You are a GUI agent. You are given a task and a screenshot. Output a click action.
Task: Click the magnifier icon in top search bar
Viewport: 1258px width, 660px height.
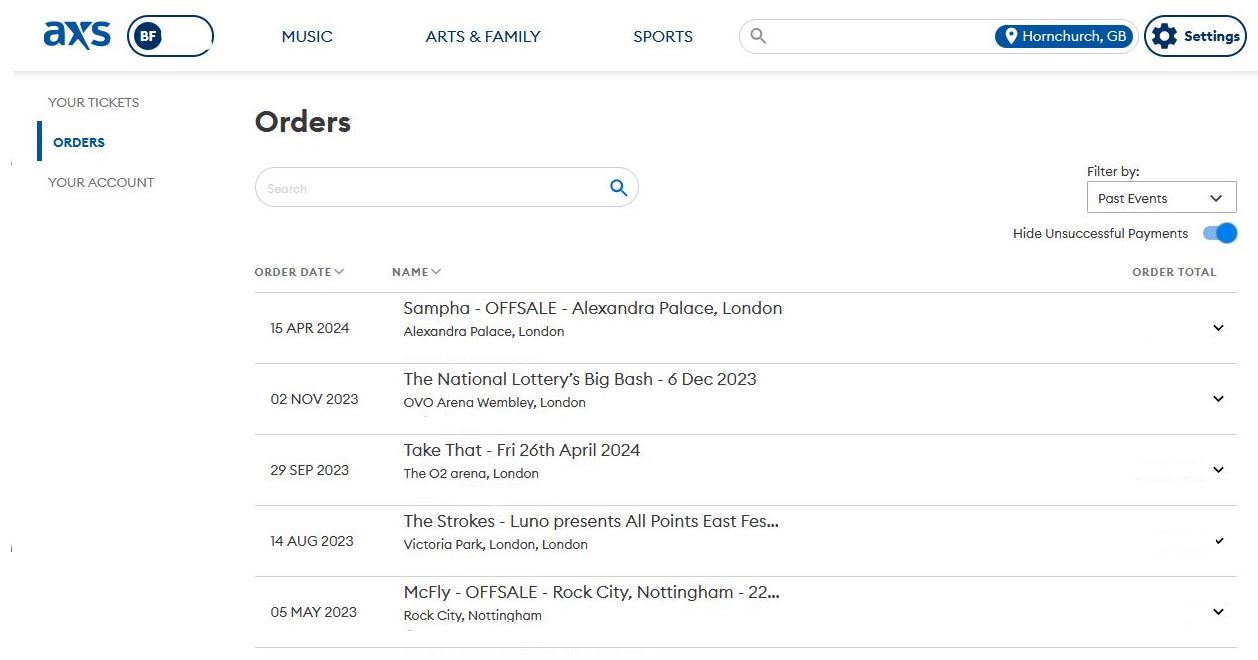[x=758, y=36]
